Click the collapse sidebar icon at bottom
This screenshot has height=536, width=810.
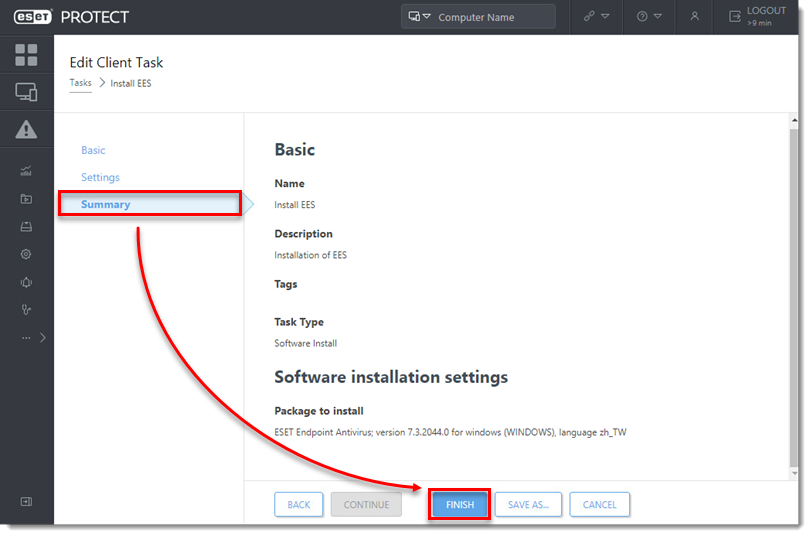point(26,501)
